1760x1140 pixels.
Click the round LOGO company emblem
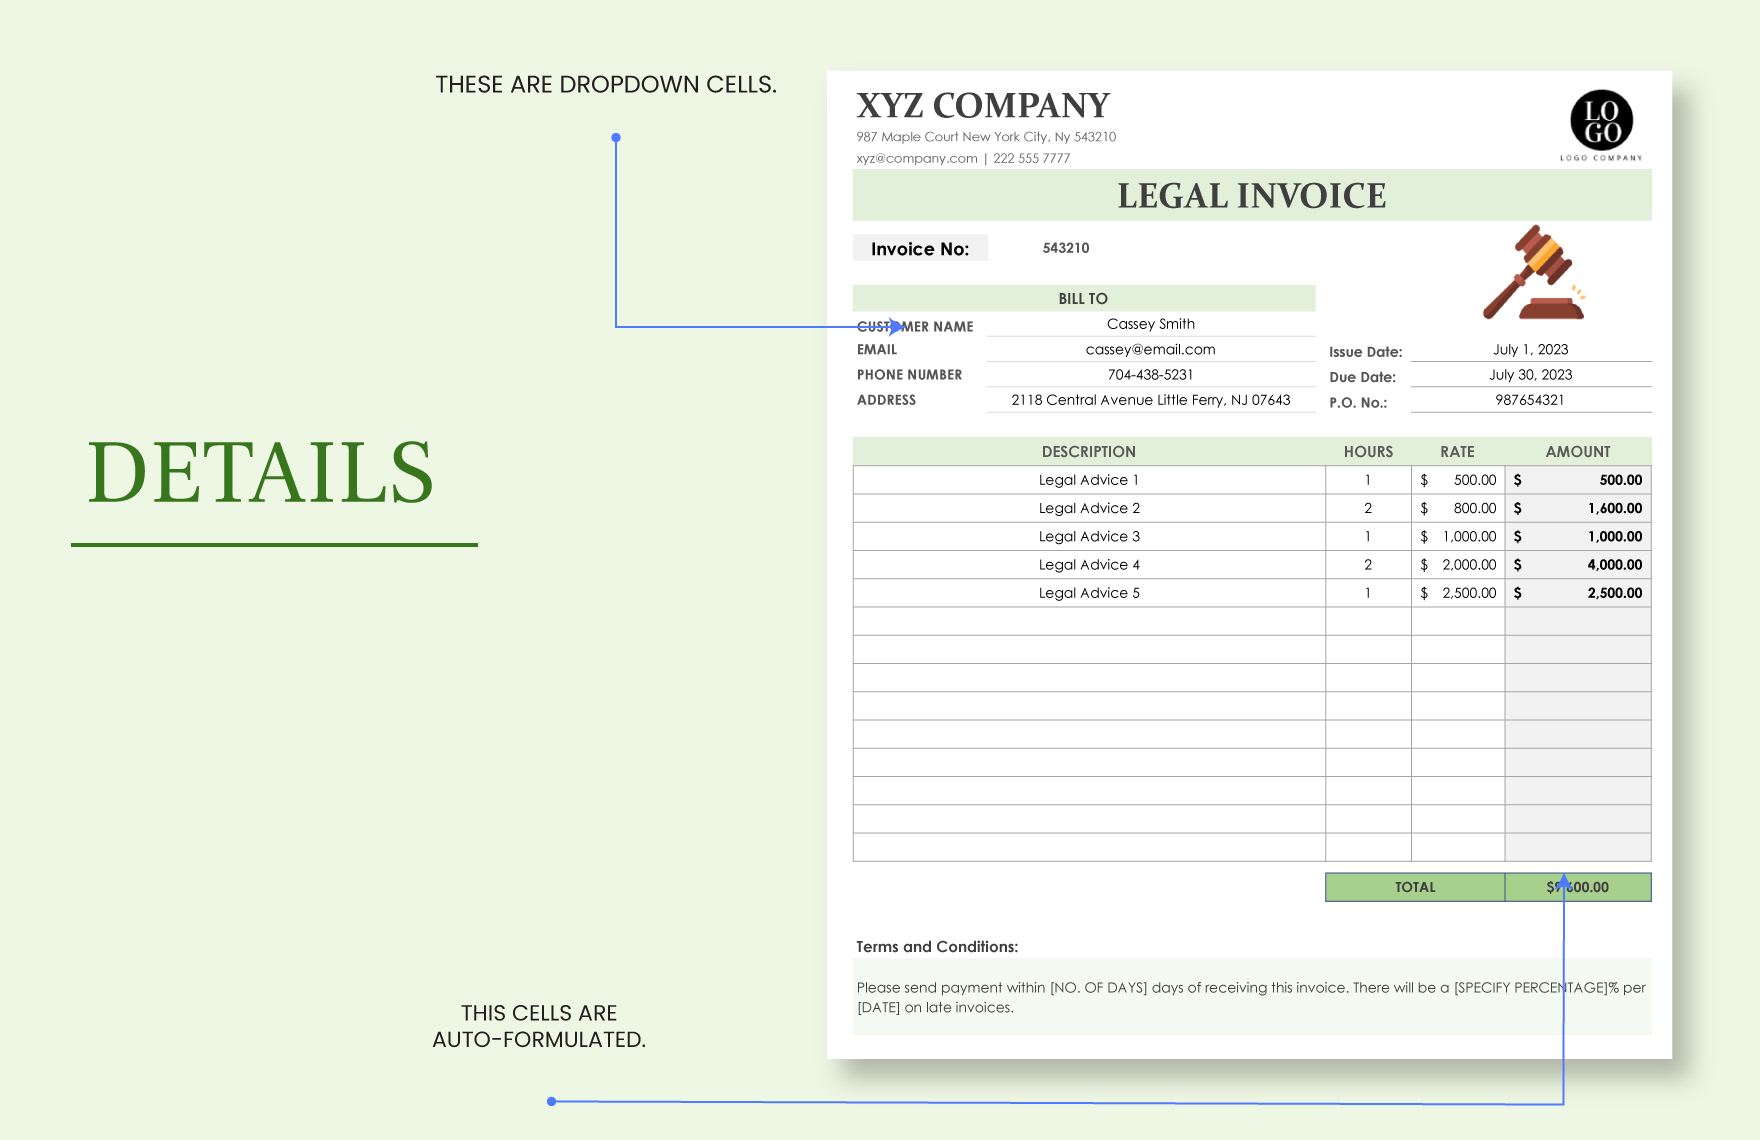tap(1601, 121)
